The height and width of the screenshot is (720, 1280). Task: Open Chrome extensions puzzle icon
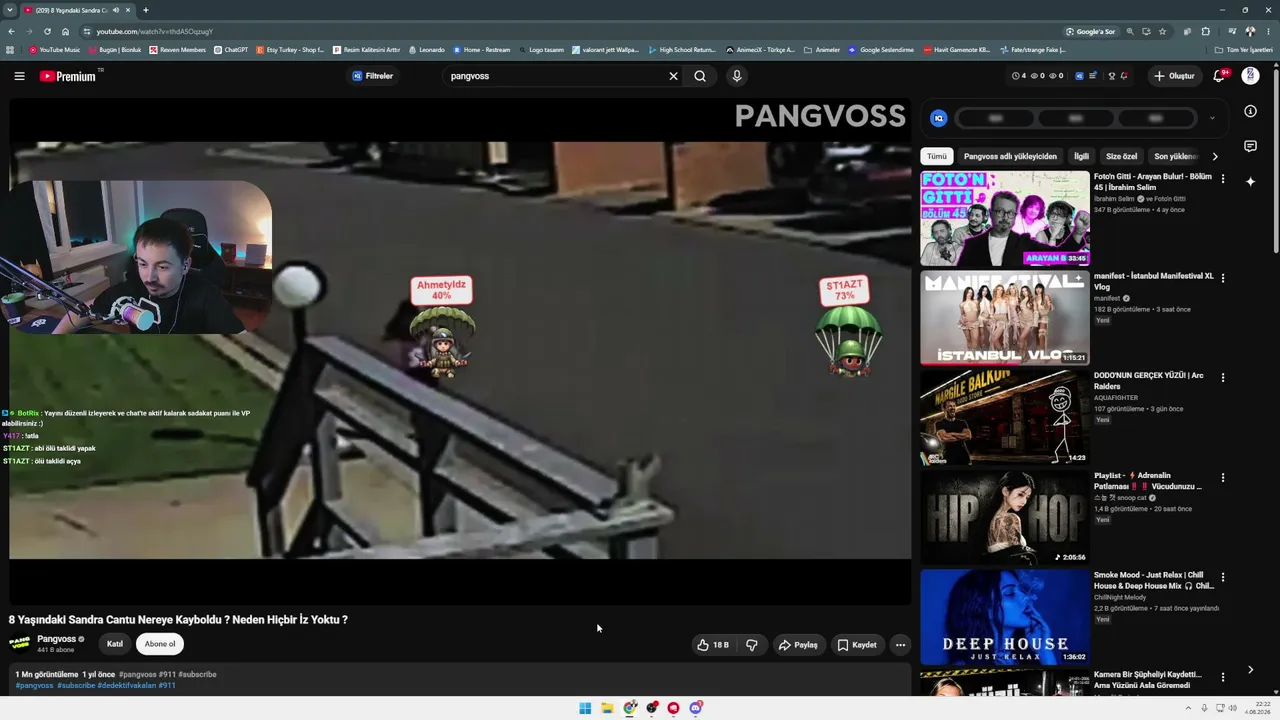(x=1206, y=31)
